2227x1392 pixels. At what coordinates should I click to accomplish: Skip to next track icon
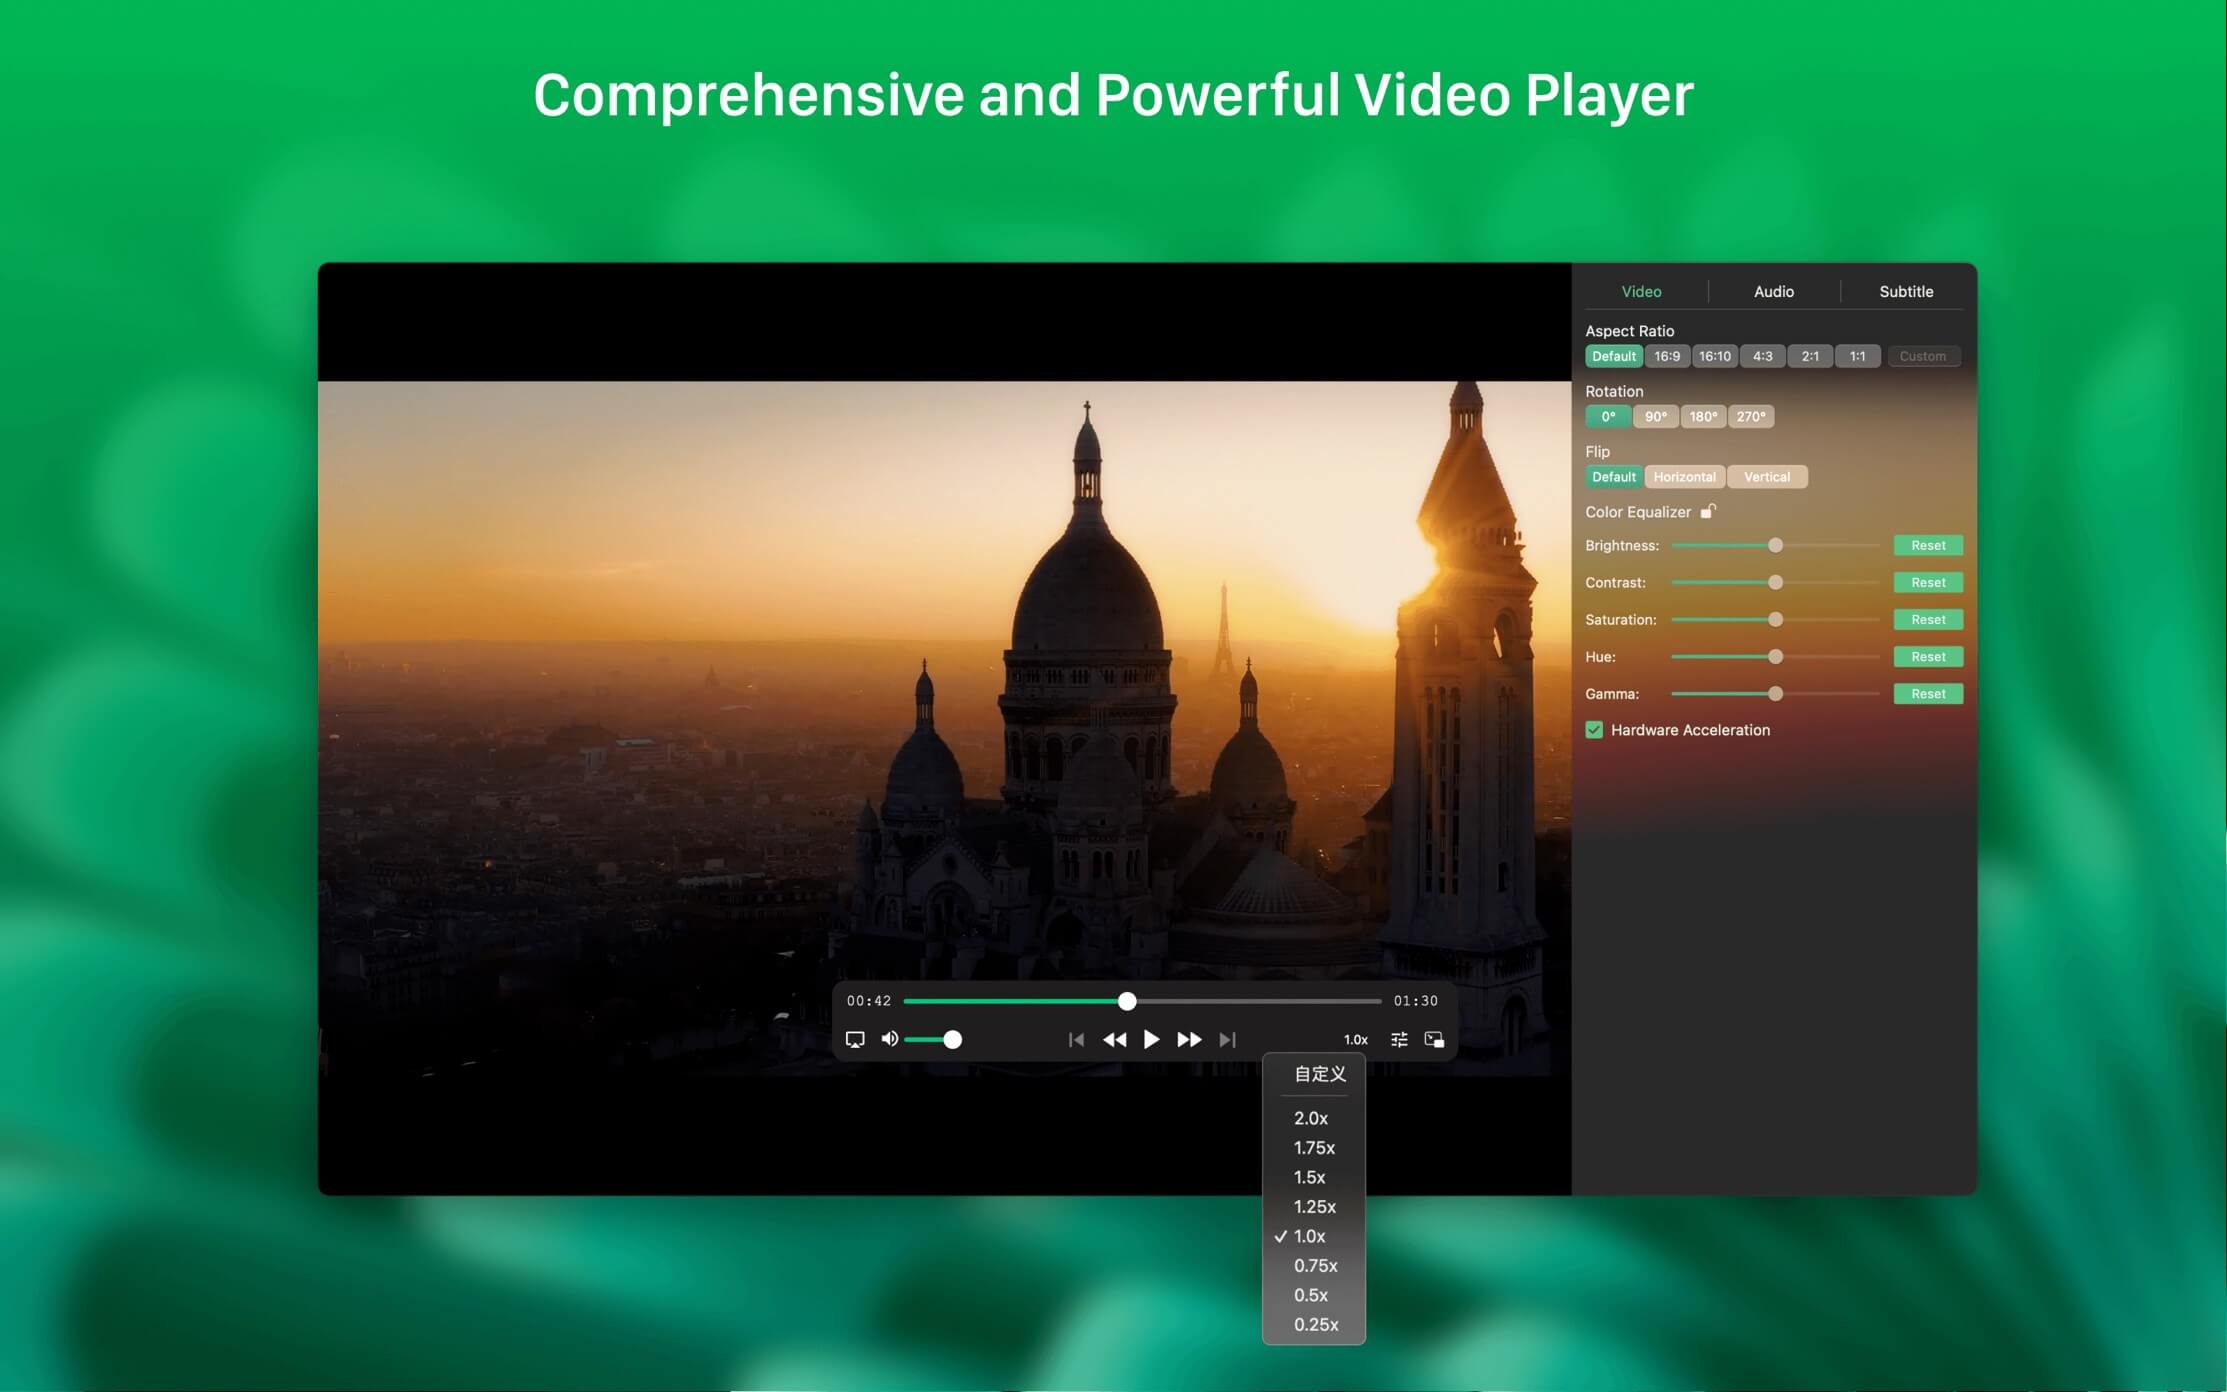(1228, 1040)
